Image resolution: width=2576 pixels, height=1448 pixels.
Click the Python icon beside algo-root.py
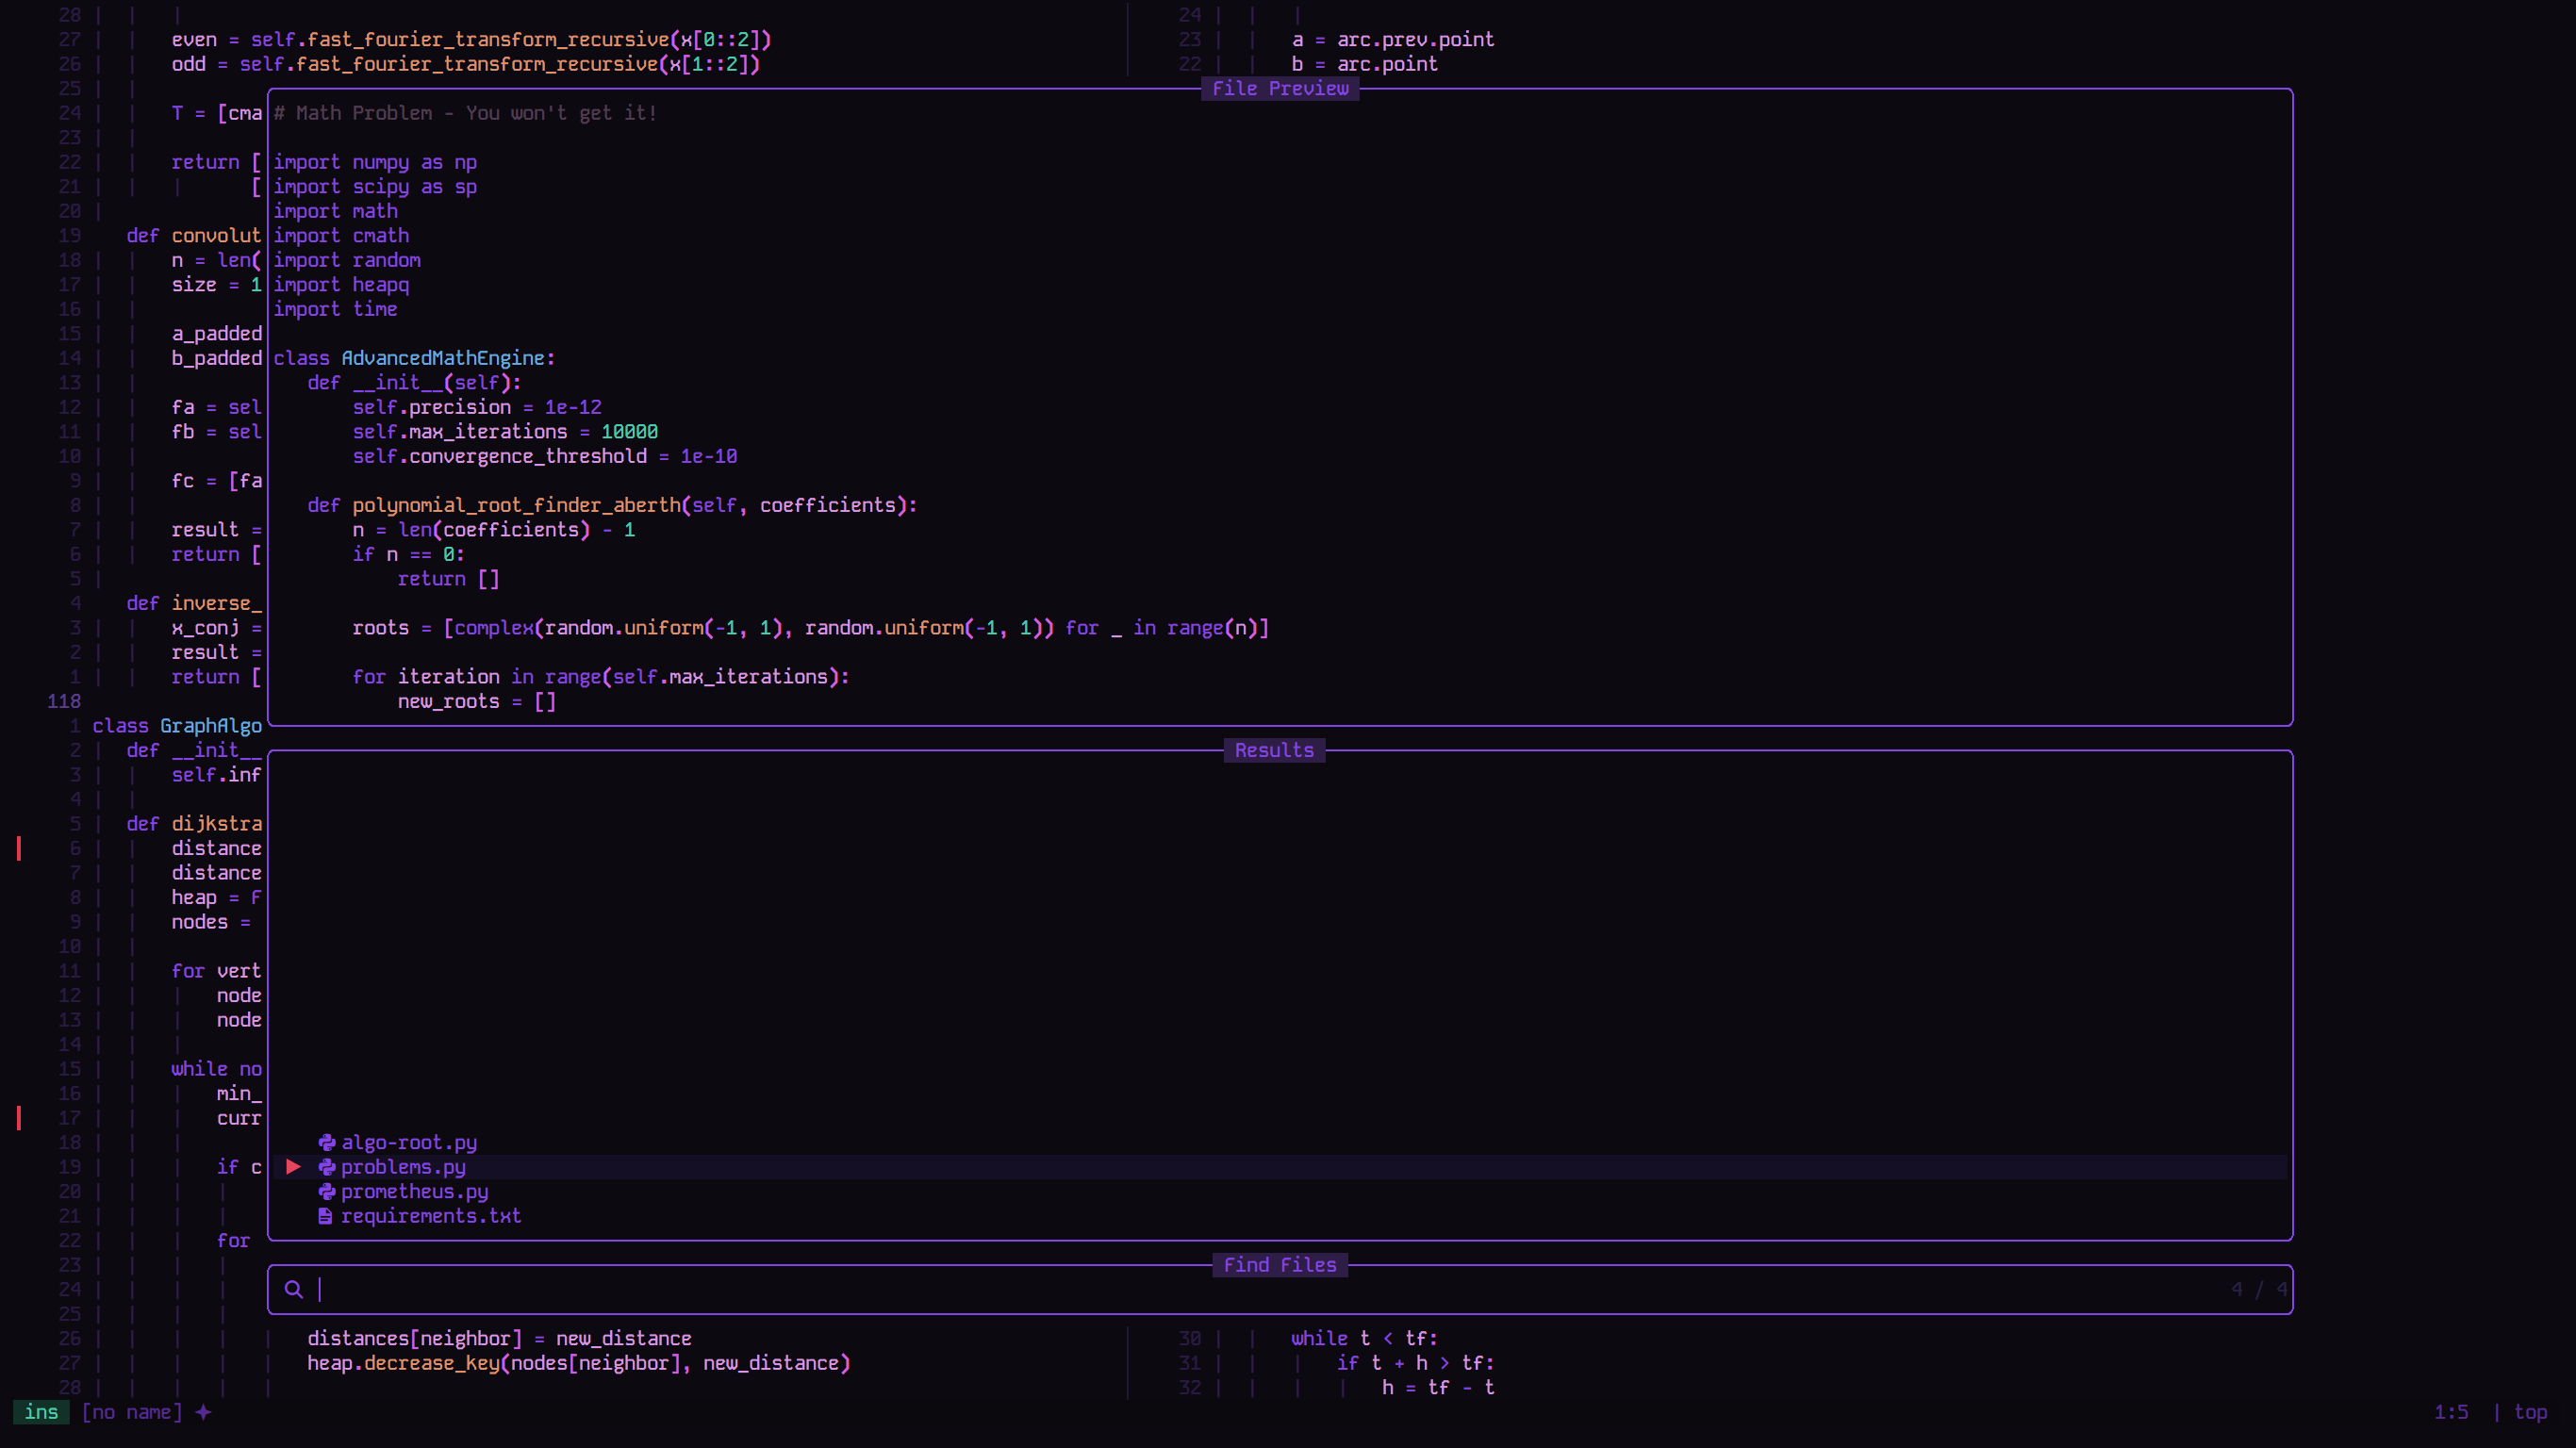(326, 1142)
